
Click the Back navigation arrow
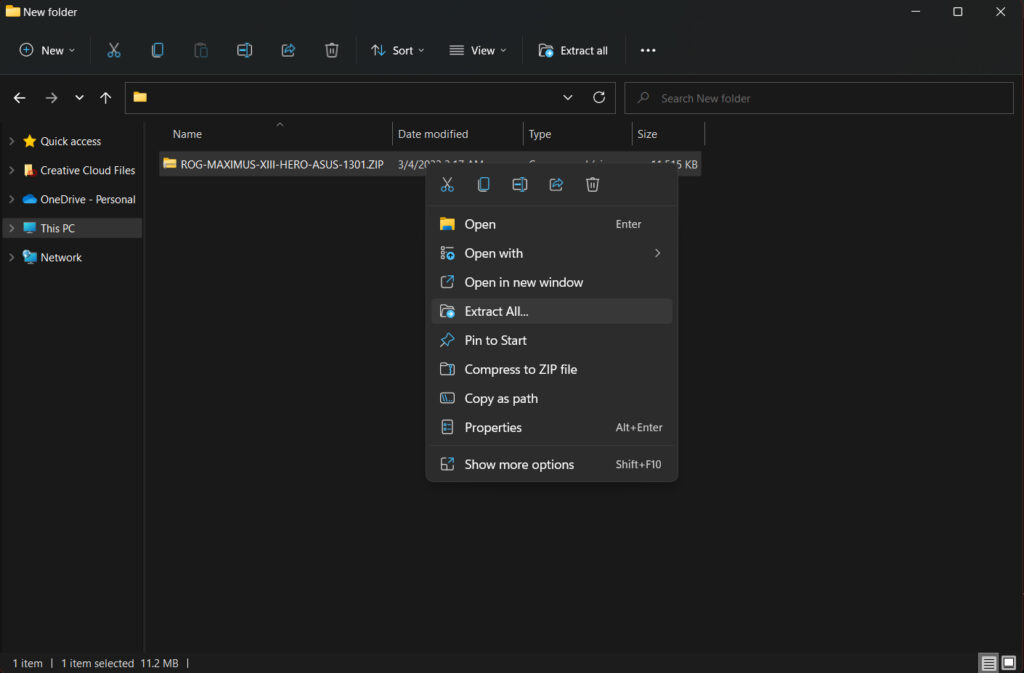tap(19, 98)
